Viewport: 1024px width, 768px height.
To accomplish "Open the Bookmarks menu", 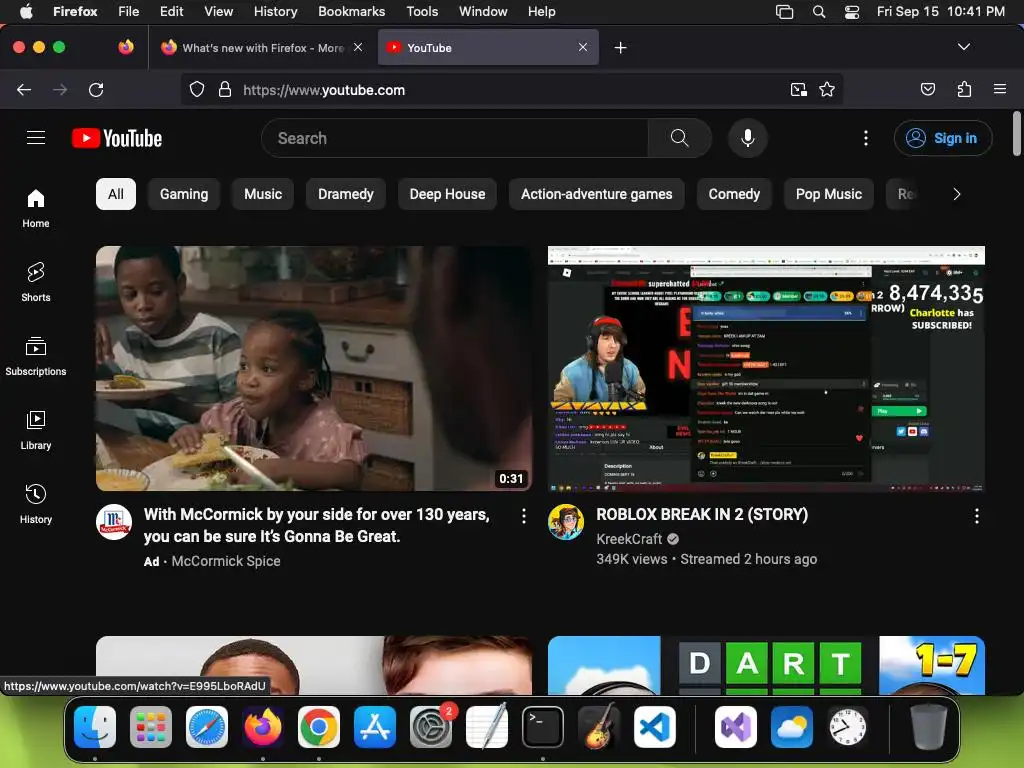I will [x=351, y=12].
